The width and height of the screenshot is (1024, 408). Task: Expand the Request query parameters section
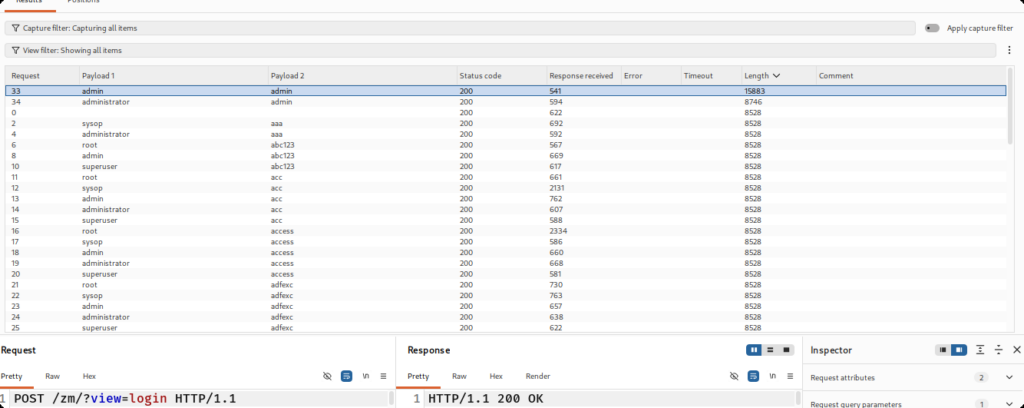point(1008,404)
